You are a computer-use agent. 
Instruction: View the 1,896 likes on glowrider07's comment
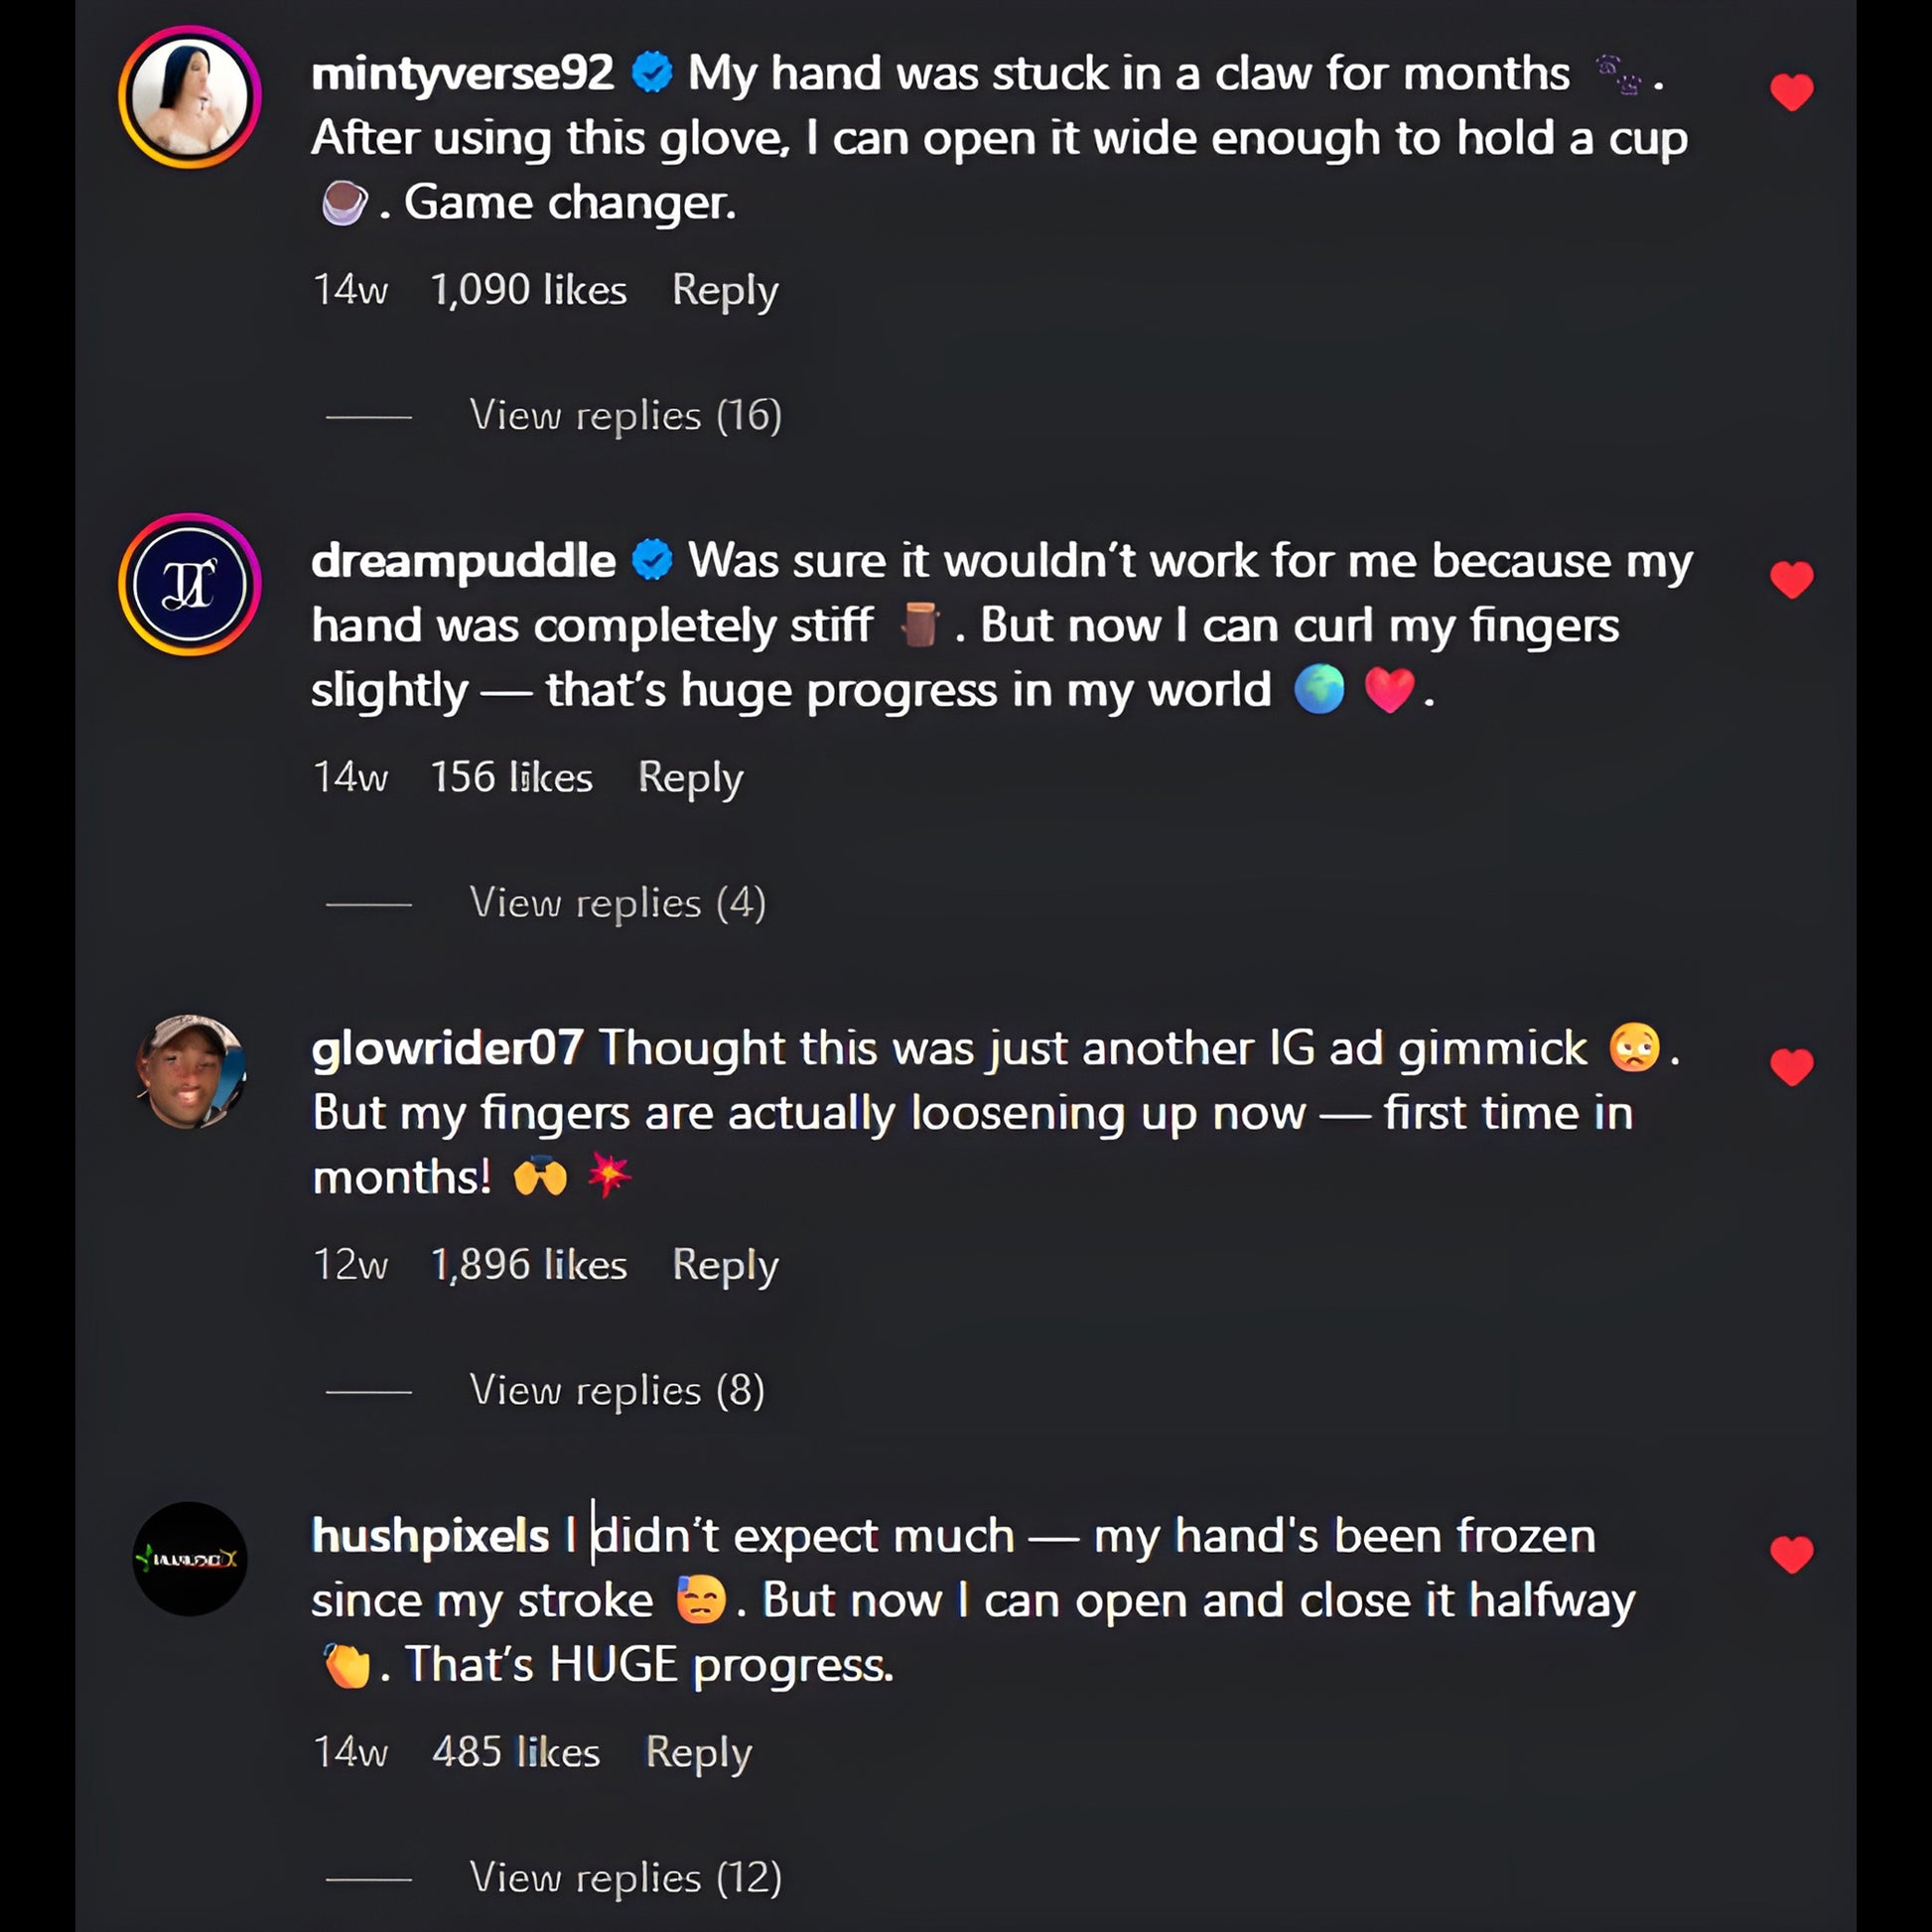528,1265
